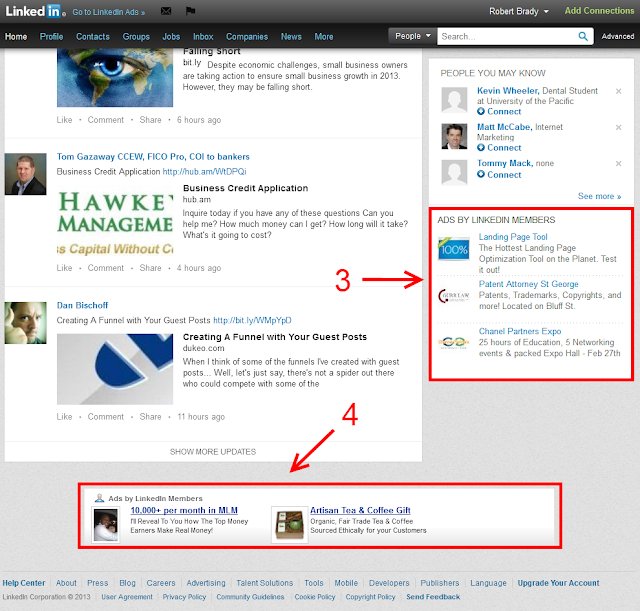The height and width of the screenshot is (611, 640).
Task: Click the flag notifications icon
Action: pos(190,11)
